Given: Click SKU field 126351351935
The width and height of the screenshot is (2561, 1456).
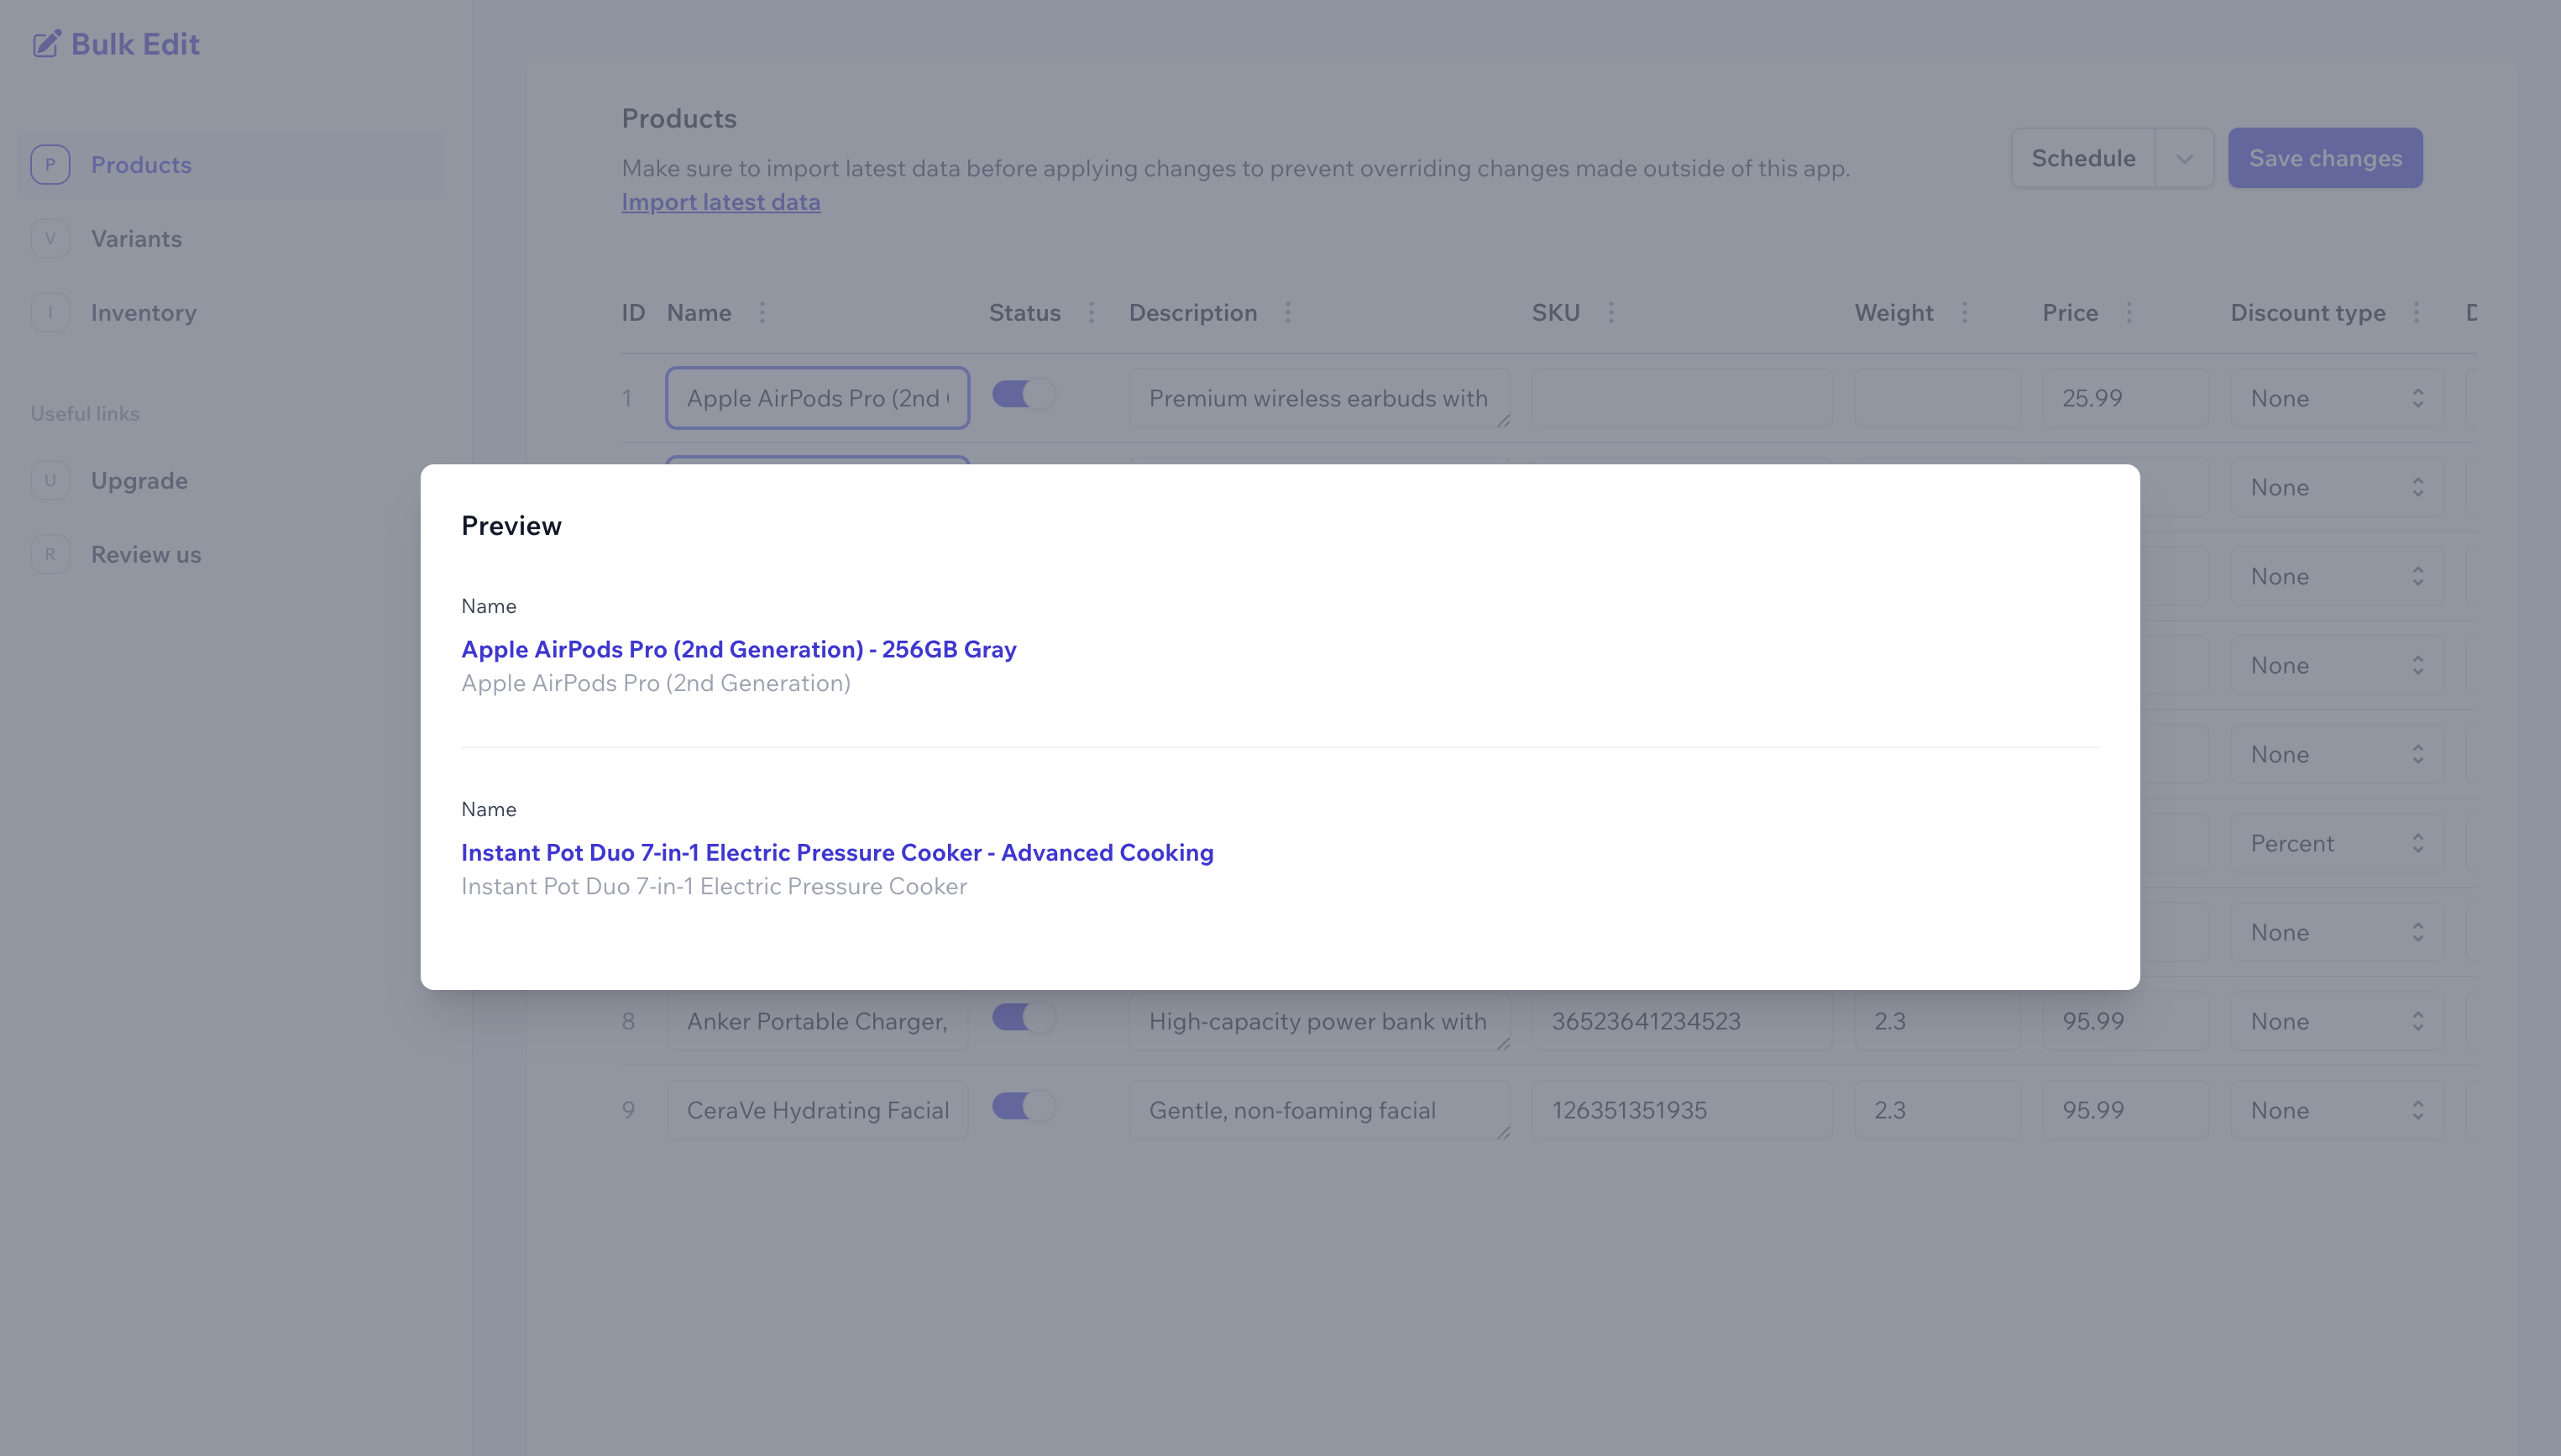Looking at the screenshot, I should (x=1682, y=1110).
